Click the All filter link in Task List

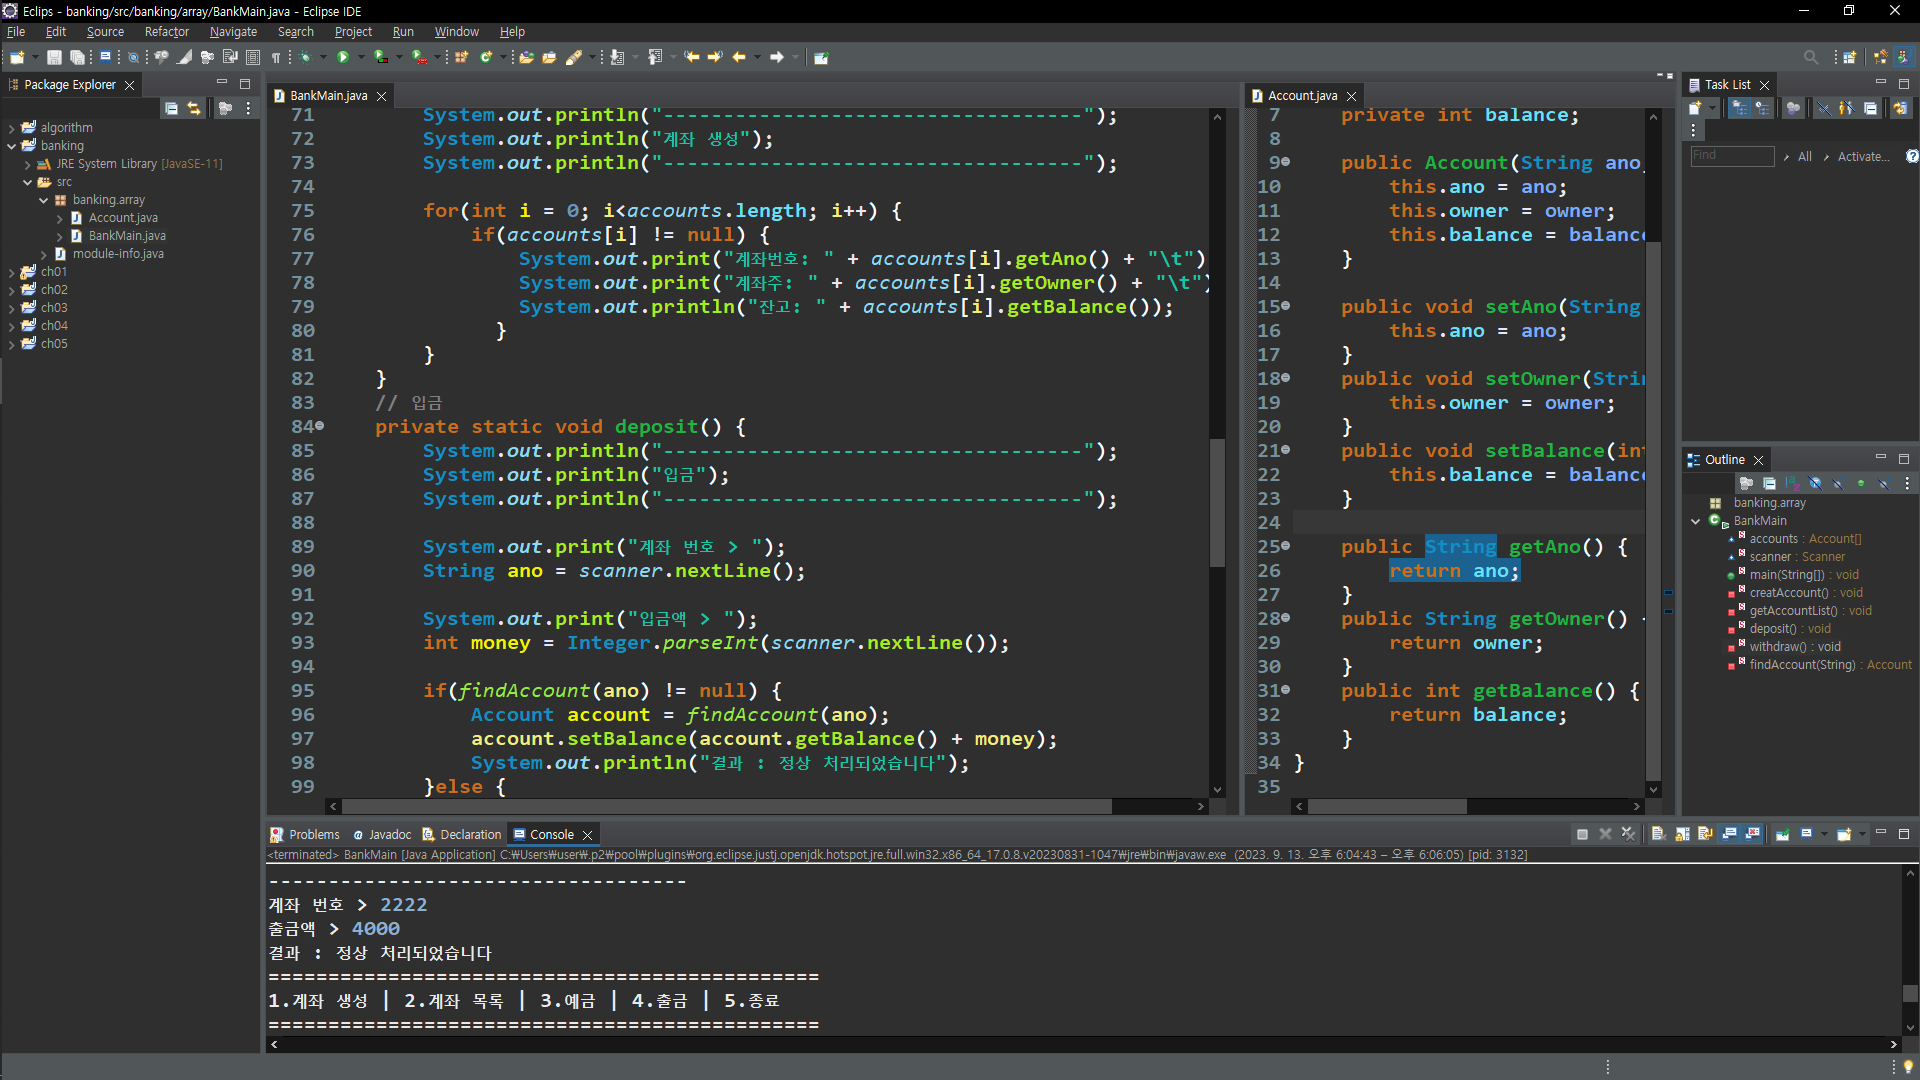pyautogui.click(x=1804, y=156)
